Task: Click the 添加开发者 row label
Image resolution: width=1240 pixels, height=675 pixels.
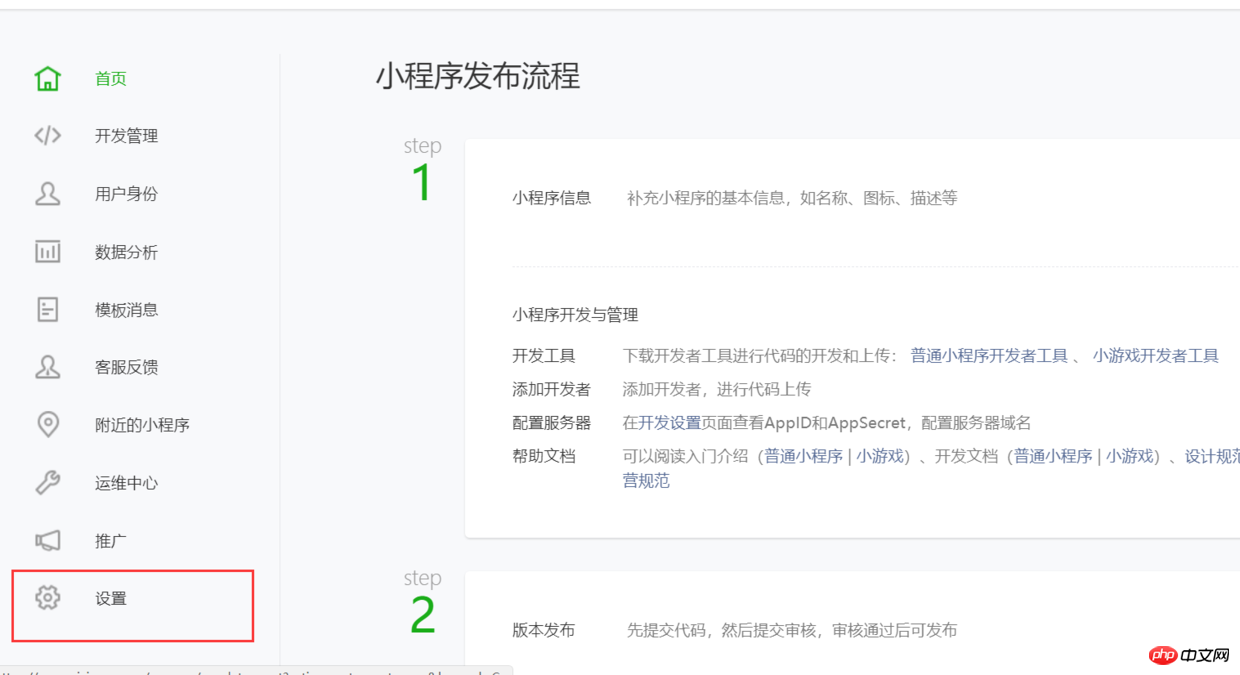Action: tap(552, 390)
